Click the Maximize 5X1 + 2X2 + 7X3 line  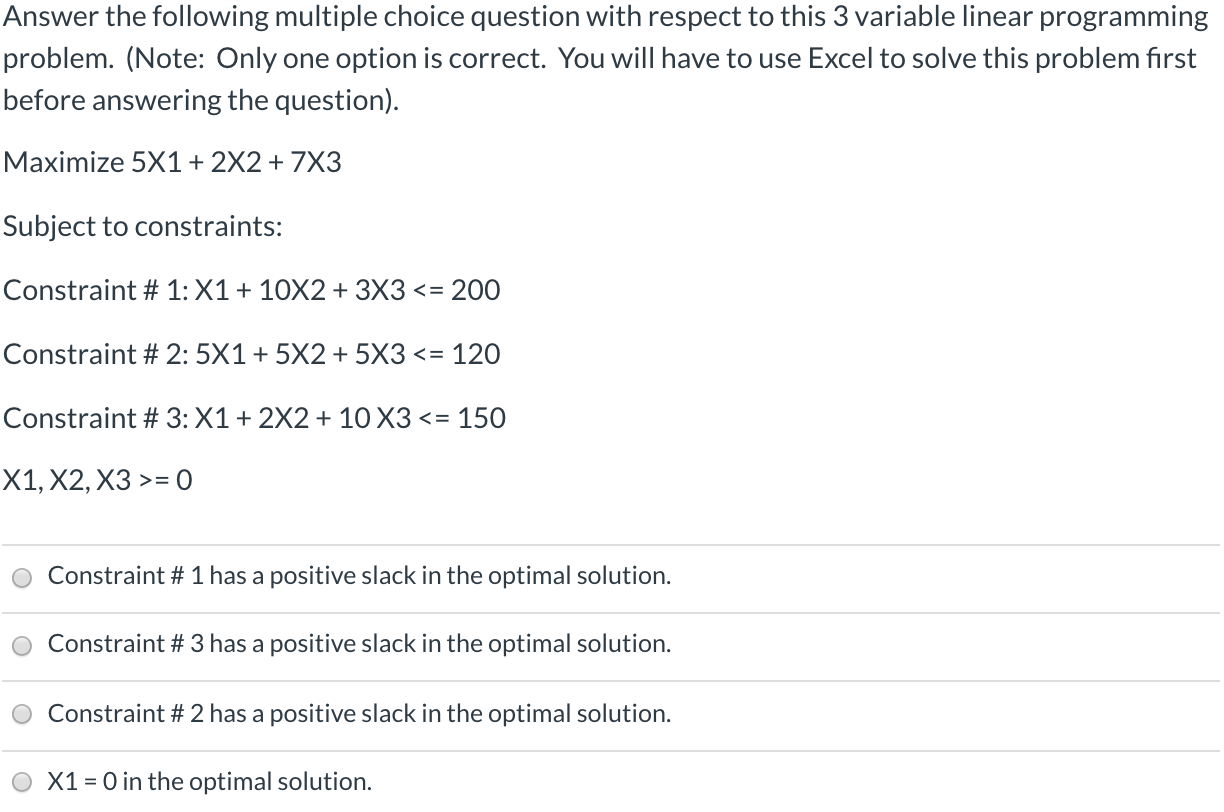(x=172, y=162)
